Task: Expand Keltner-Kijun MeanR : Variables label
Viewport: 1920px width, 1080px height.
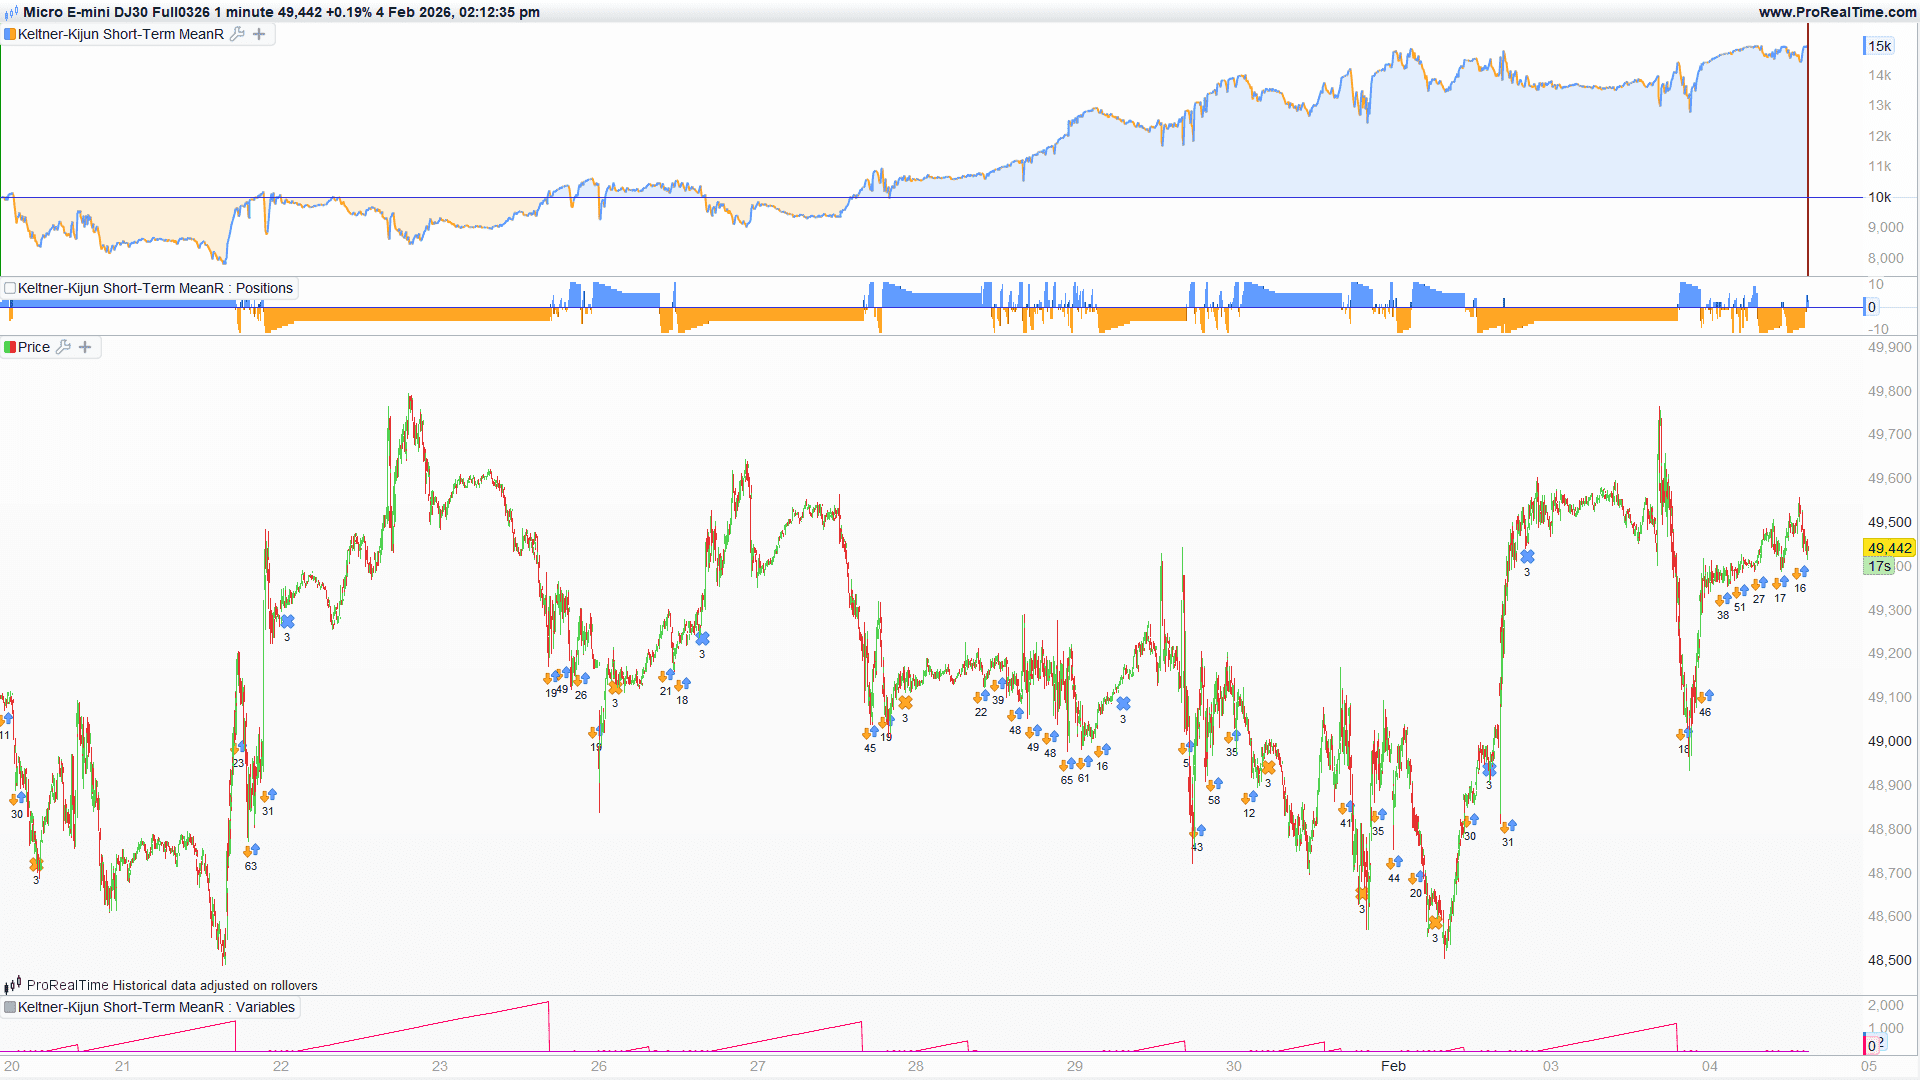Action: click(x=156, y=1007)
